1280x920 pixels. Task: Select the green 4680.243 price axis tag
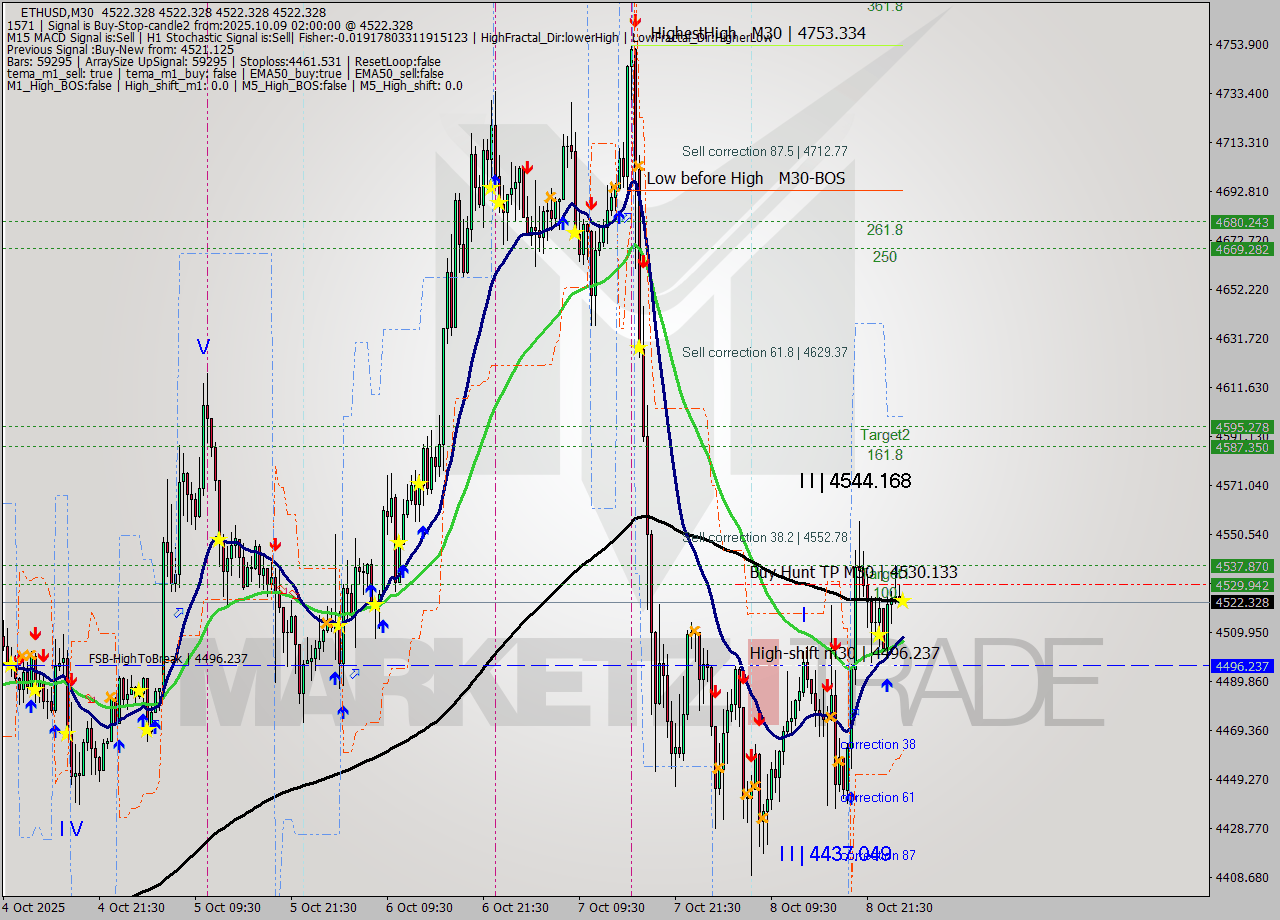pos(1241,222)
